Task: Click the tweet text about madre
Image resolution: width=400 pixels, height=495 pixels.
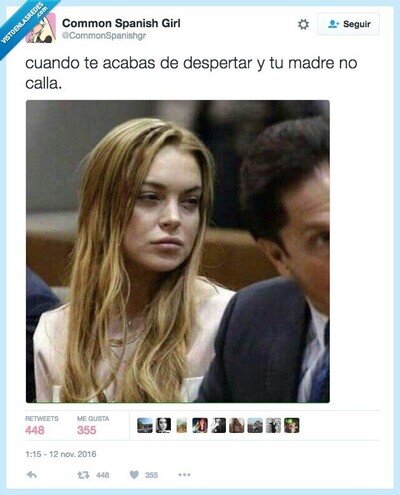Action: pyautogui.click(x=191, y=73)
